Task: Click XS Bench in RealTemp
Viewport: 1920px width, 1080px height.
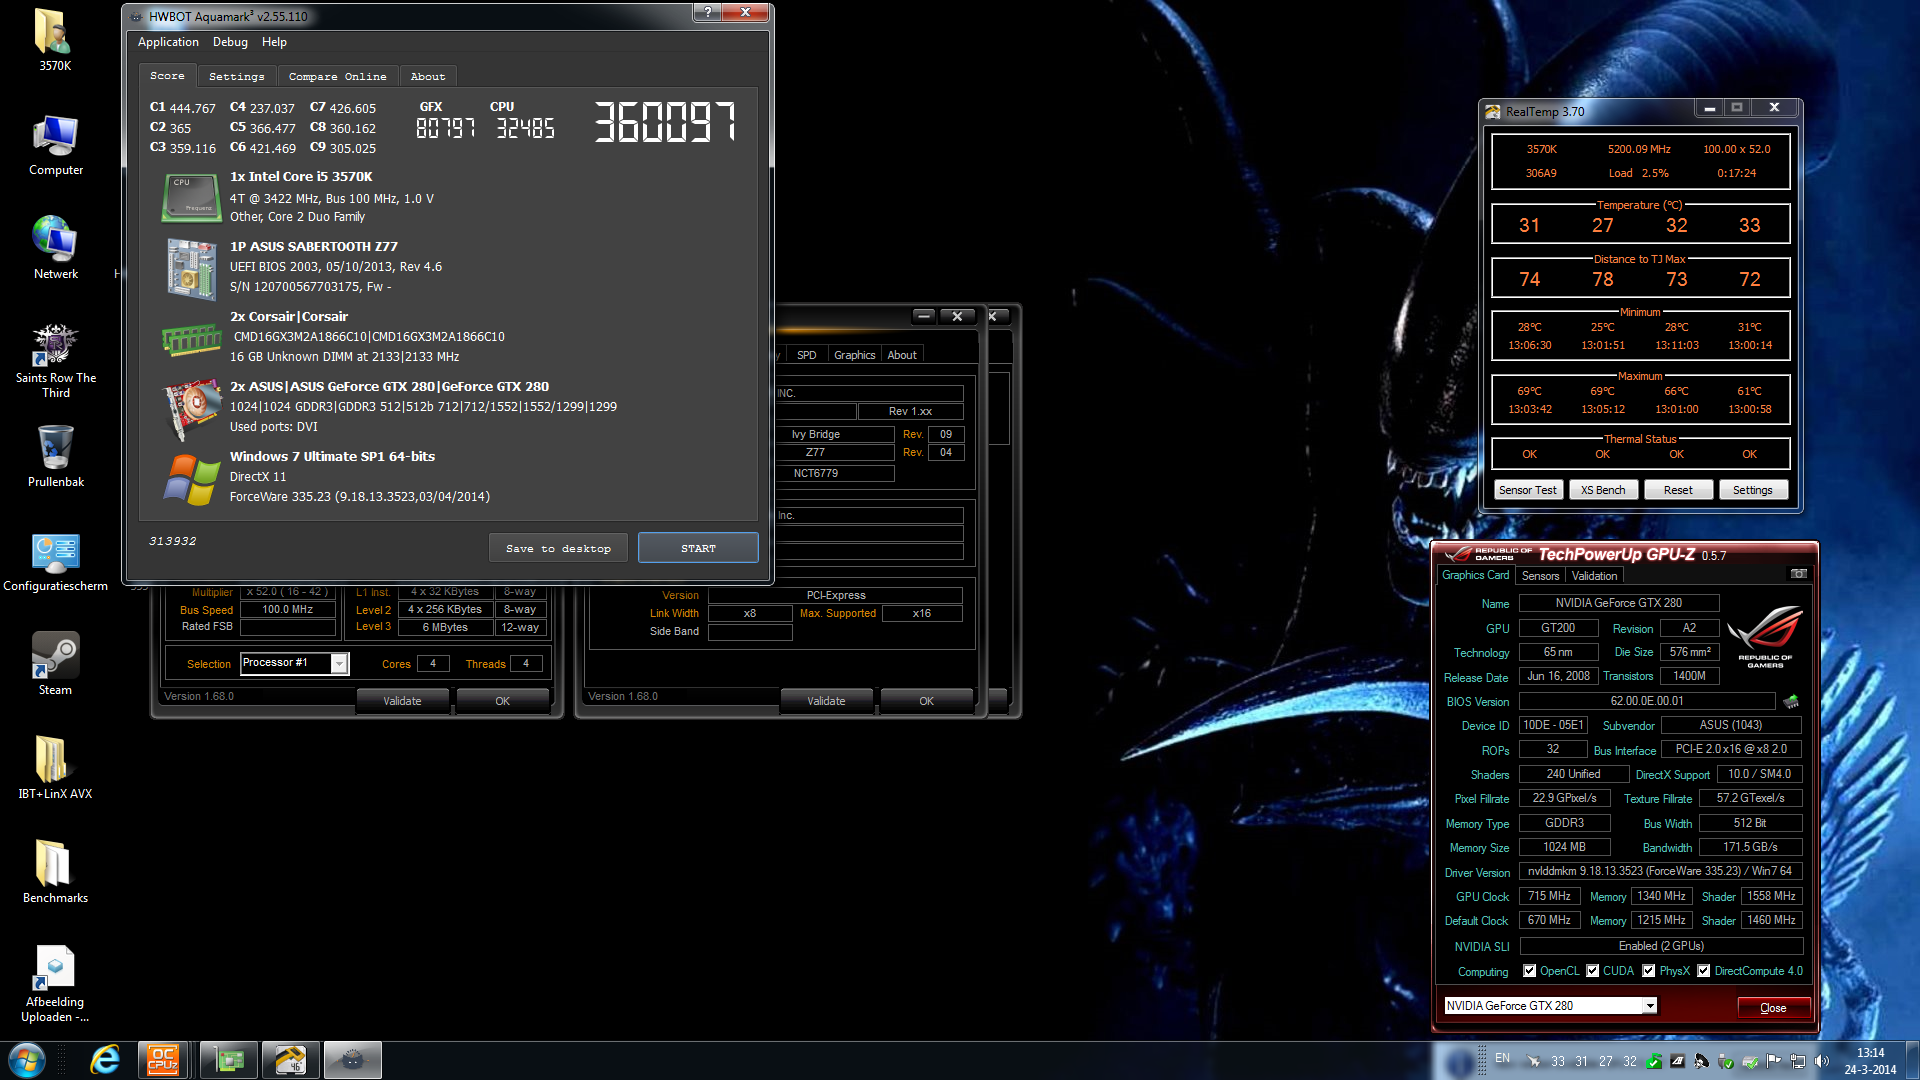Action: click(1603, 490)
